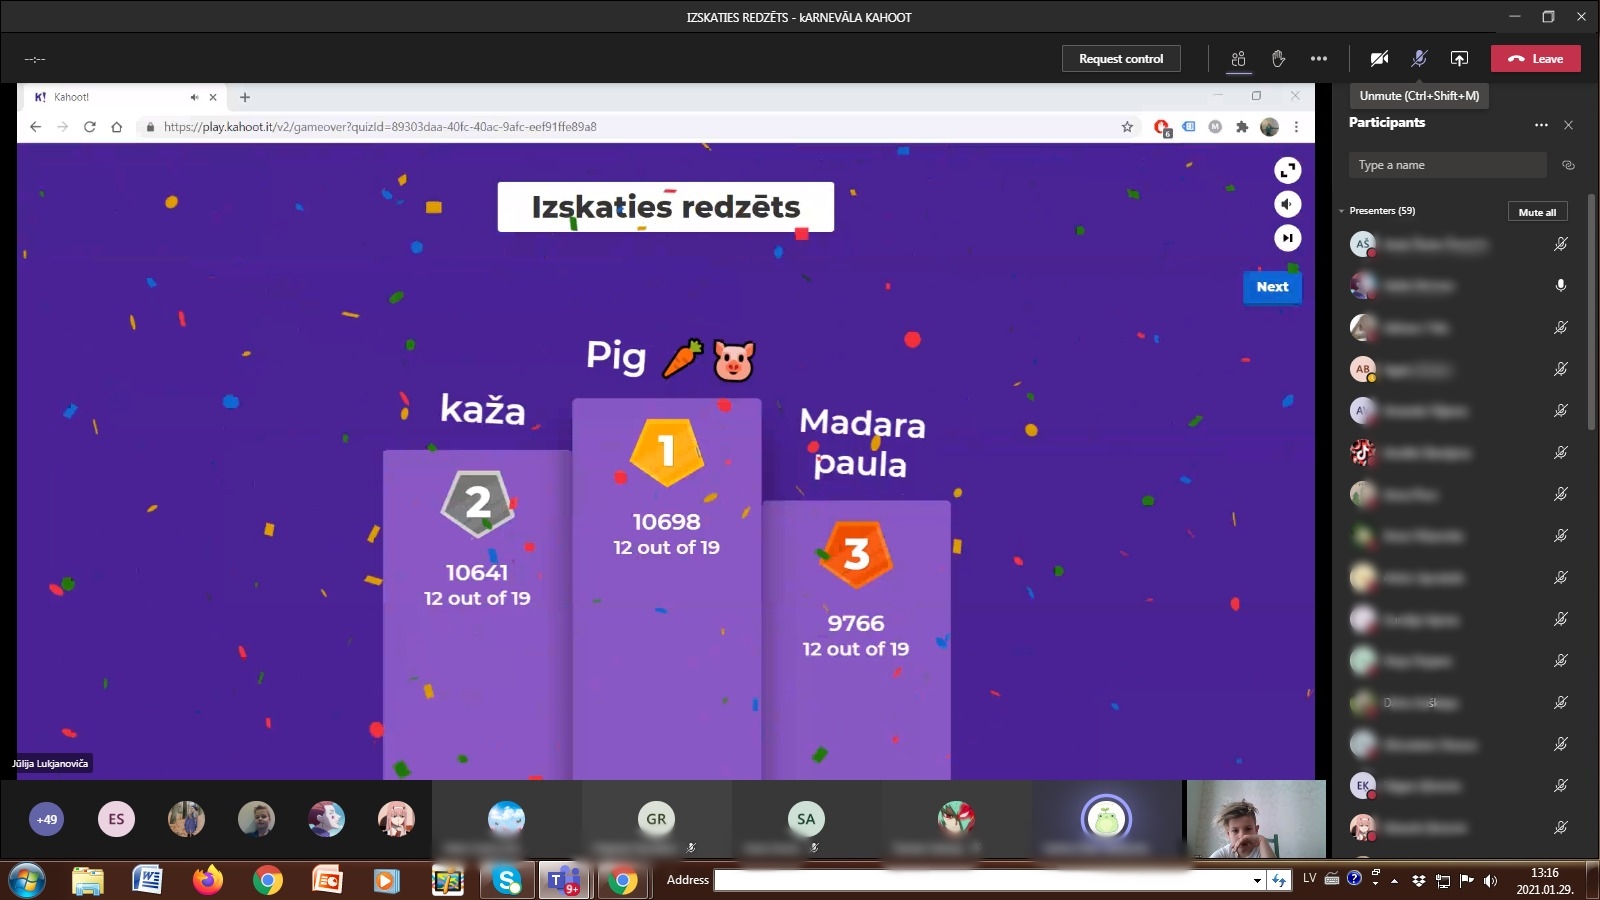Open the Address bar dropdown in taskbar
The image size is (1600, 900).
pos(1257,880)
